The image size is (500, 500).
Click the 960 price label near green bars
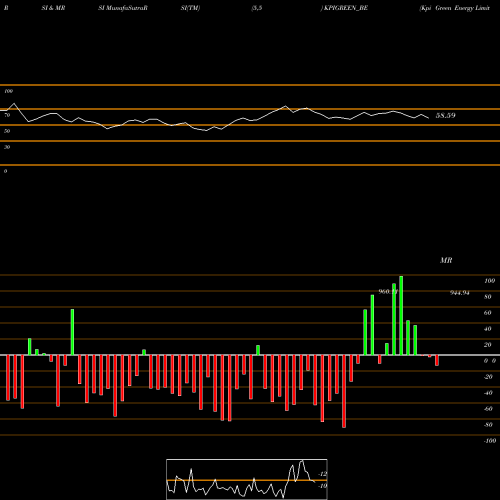pyautogui.click(x=388, y=292)
